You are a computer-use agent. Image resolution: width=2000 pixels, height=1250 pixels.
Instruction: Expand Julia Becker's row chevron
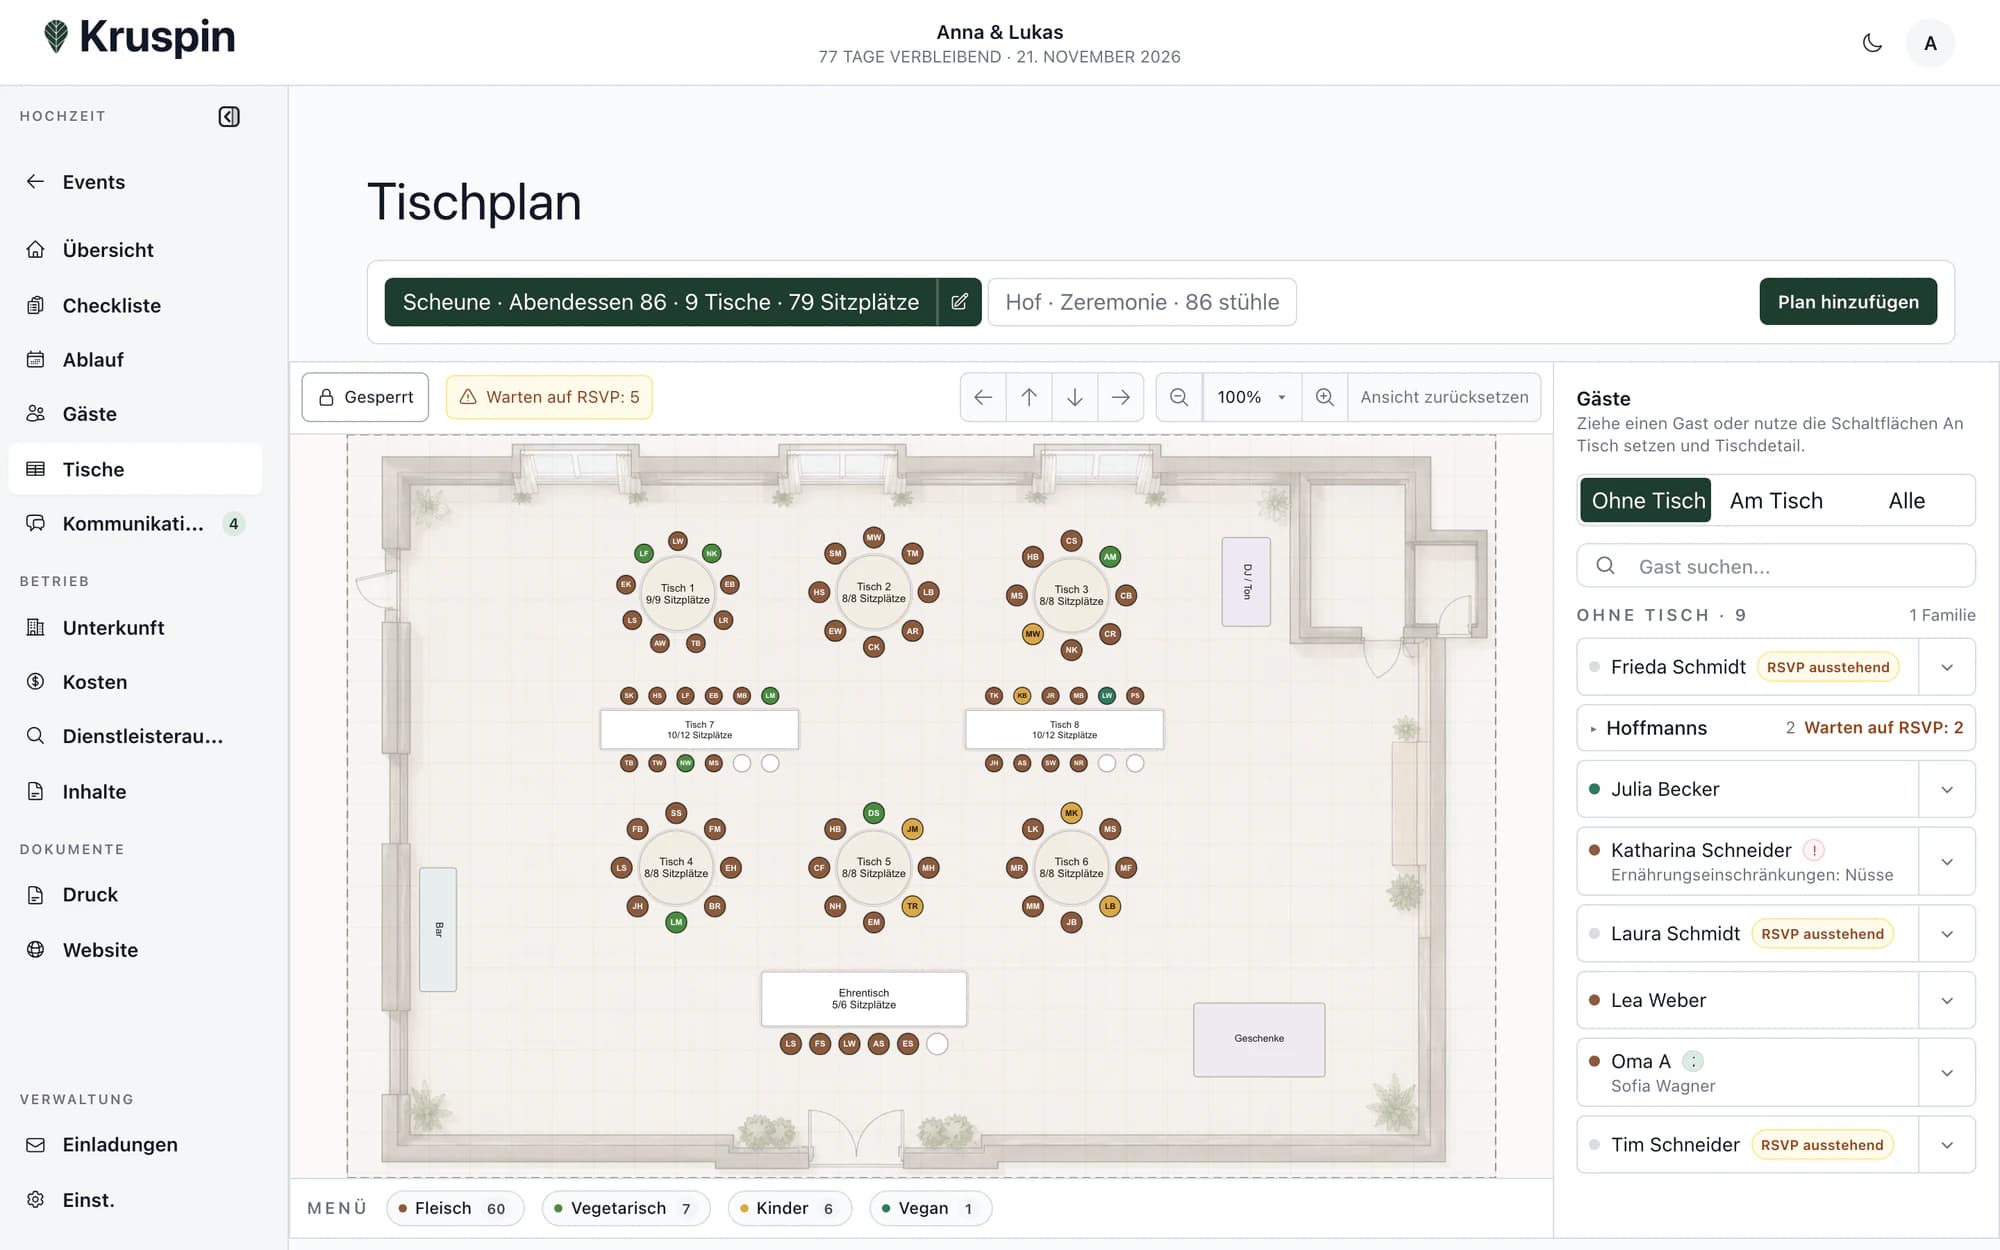click(1947, 790)
